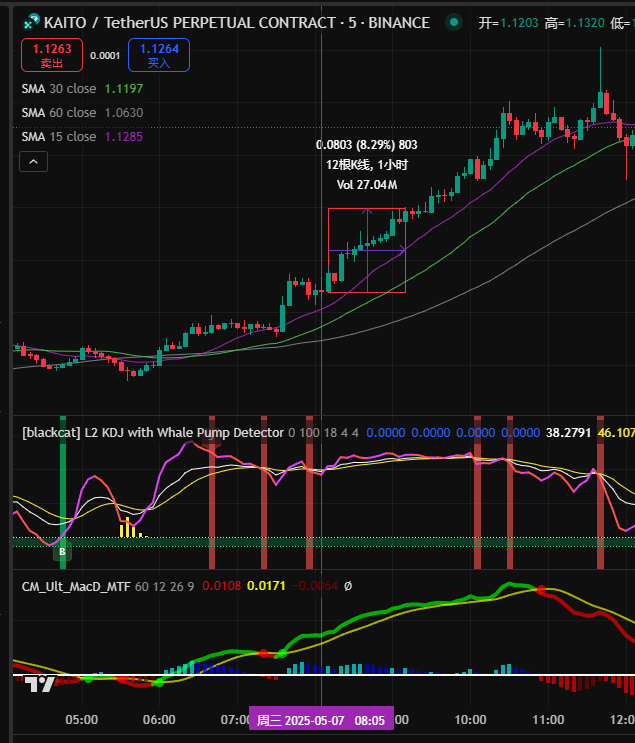Click the 38.2791 KDJ value
Image resolution: width=635 pixels, height=743 pixels.
(568, 433)
